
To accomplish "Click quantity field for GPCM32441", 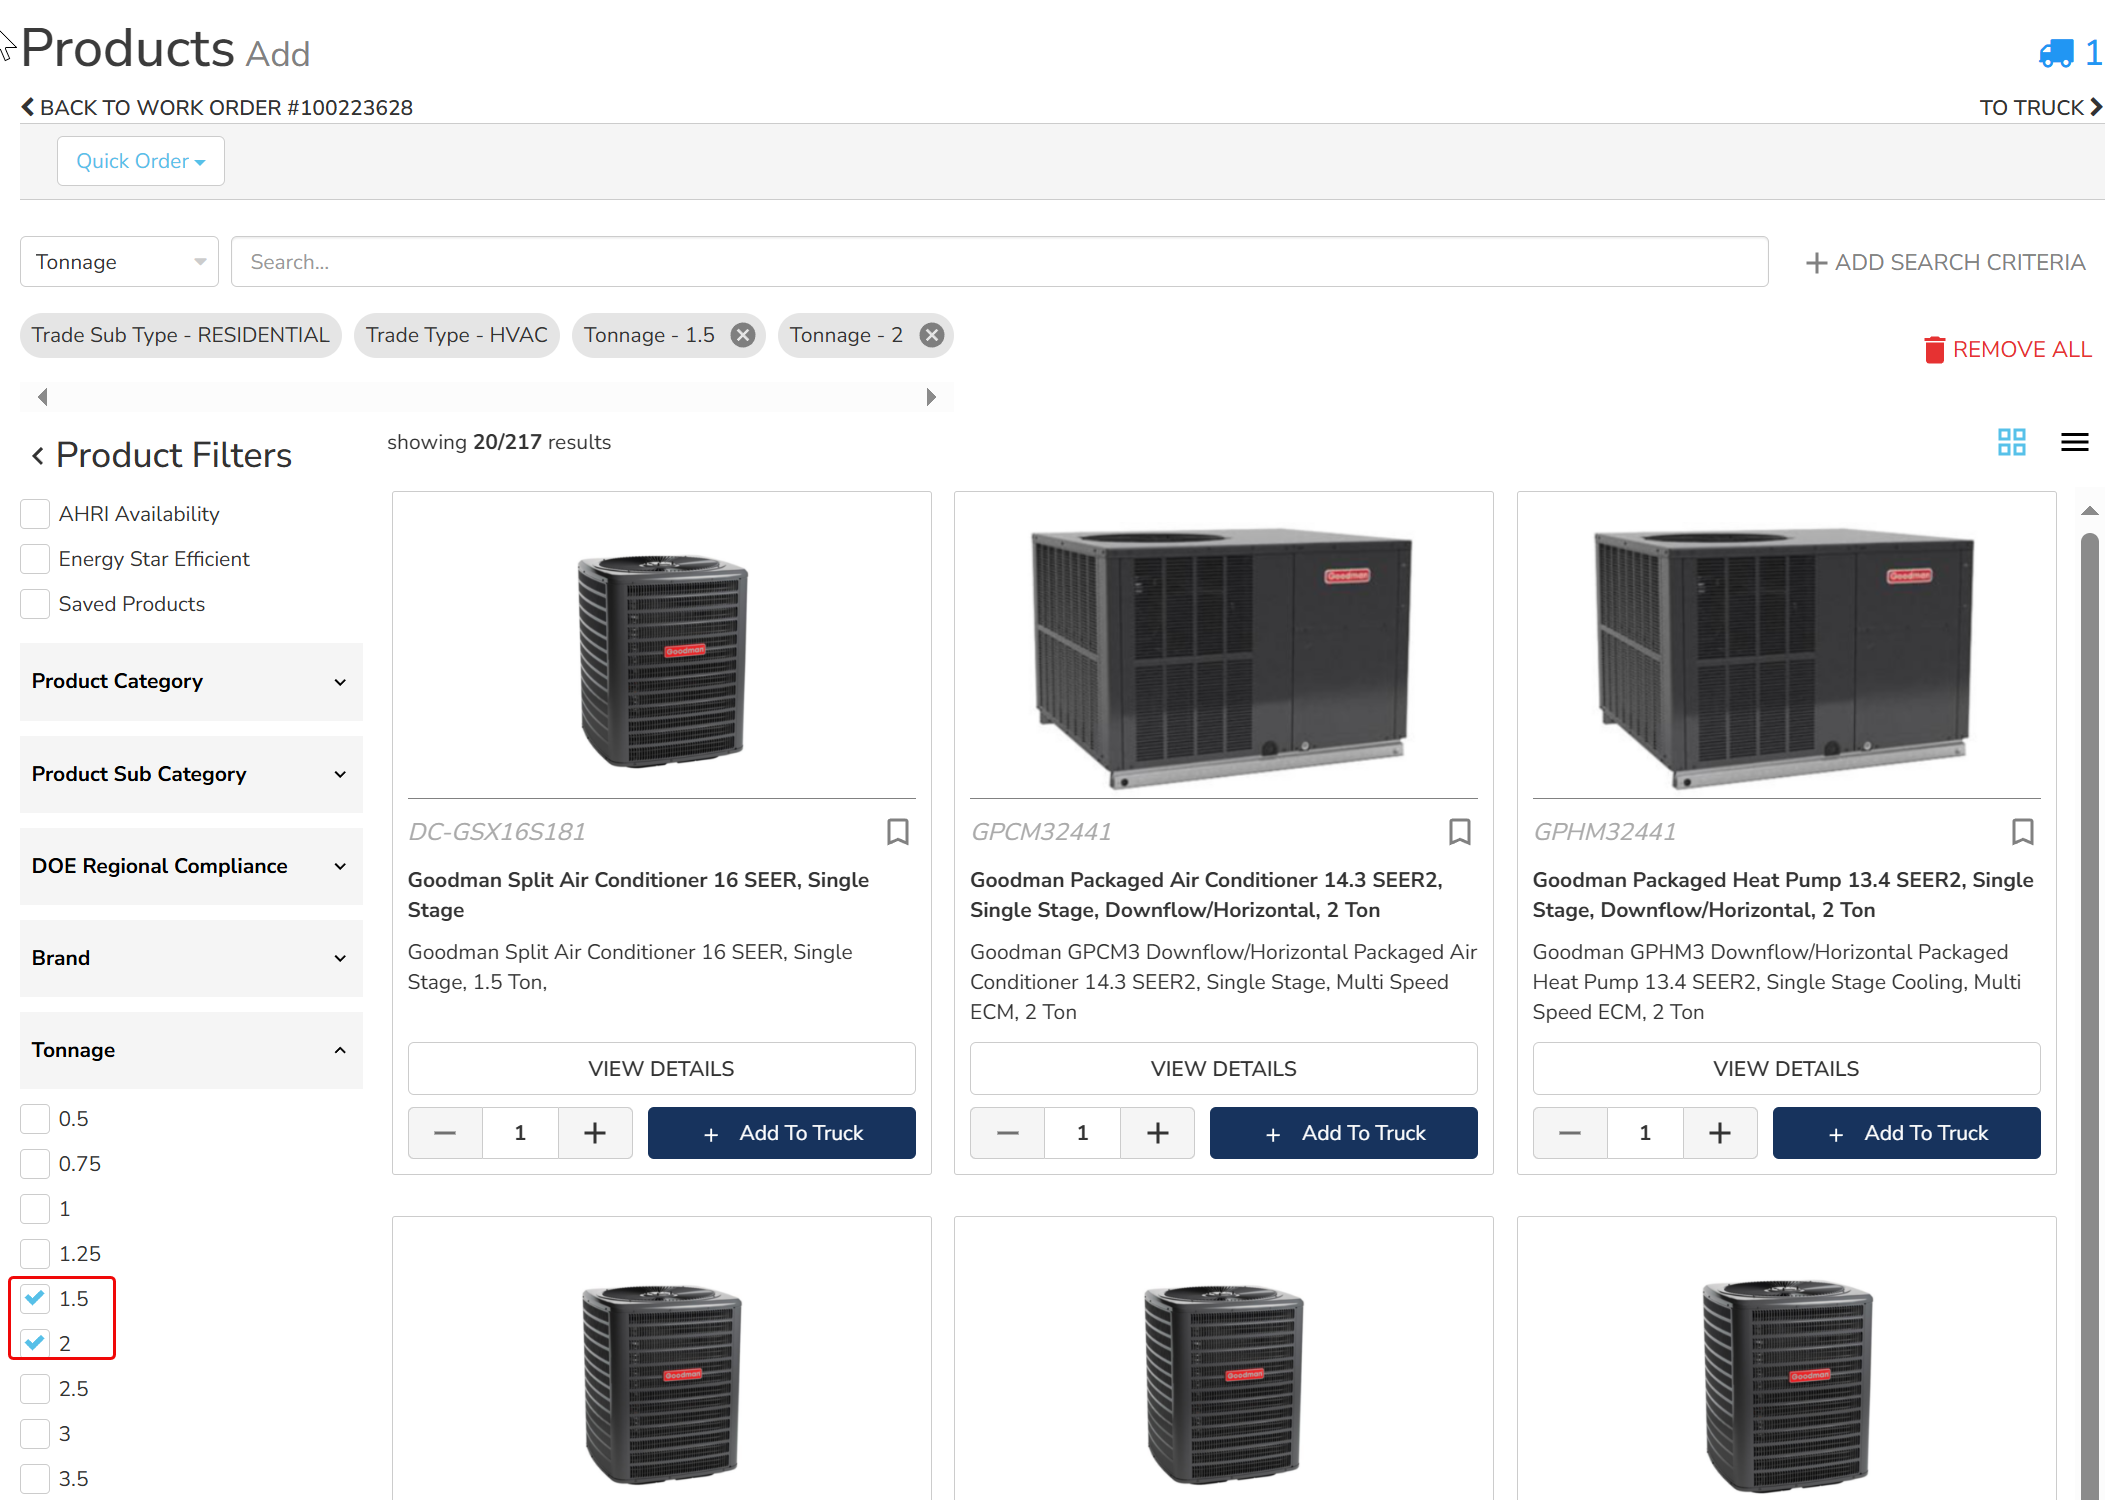I will pos(1082,1133).
